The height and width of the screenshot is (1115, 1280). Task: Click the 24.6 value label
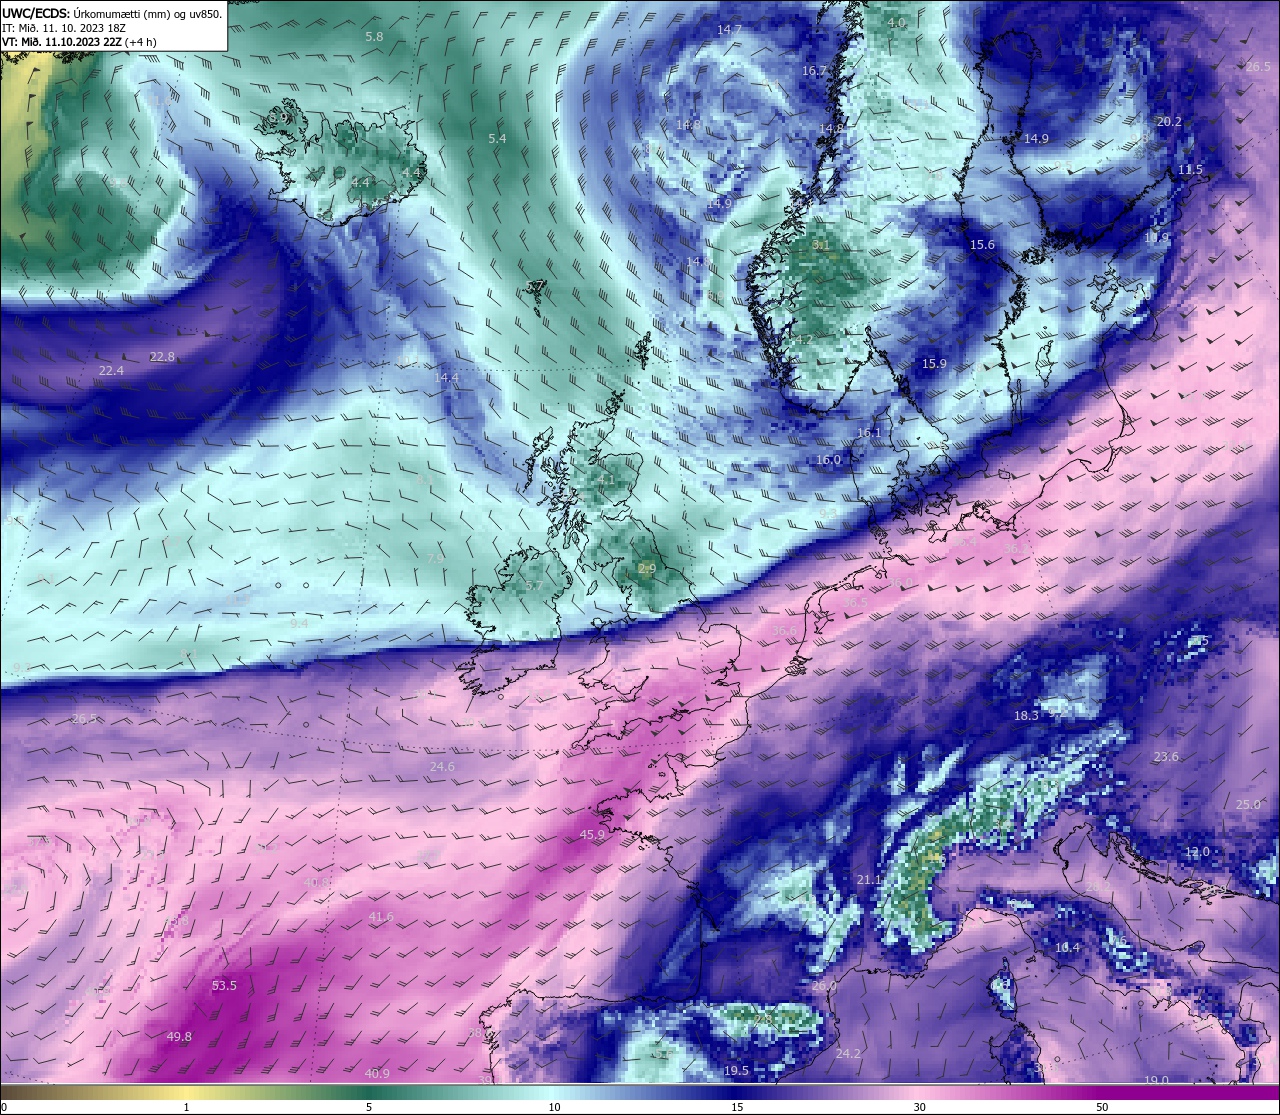(442, 767)
